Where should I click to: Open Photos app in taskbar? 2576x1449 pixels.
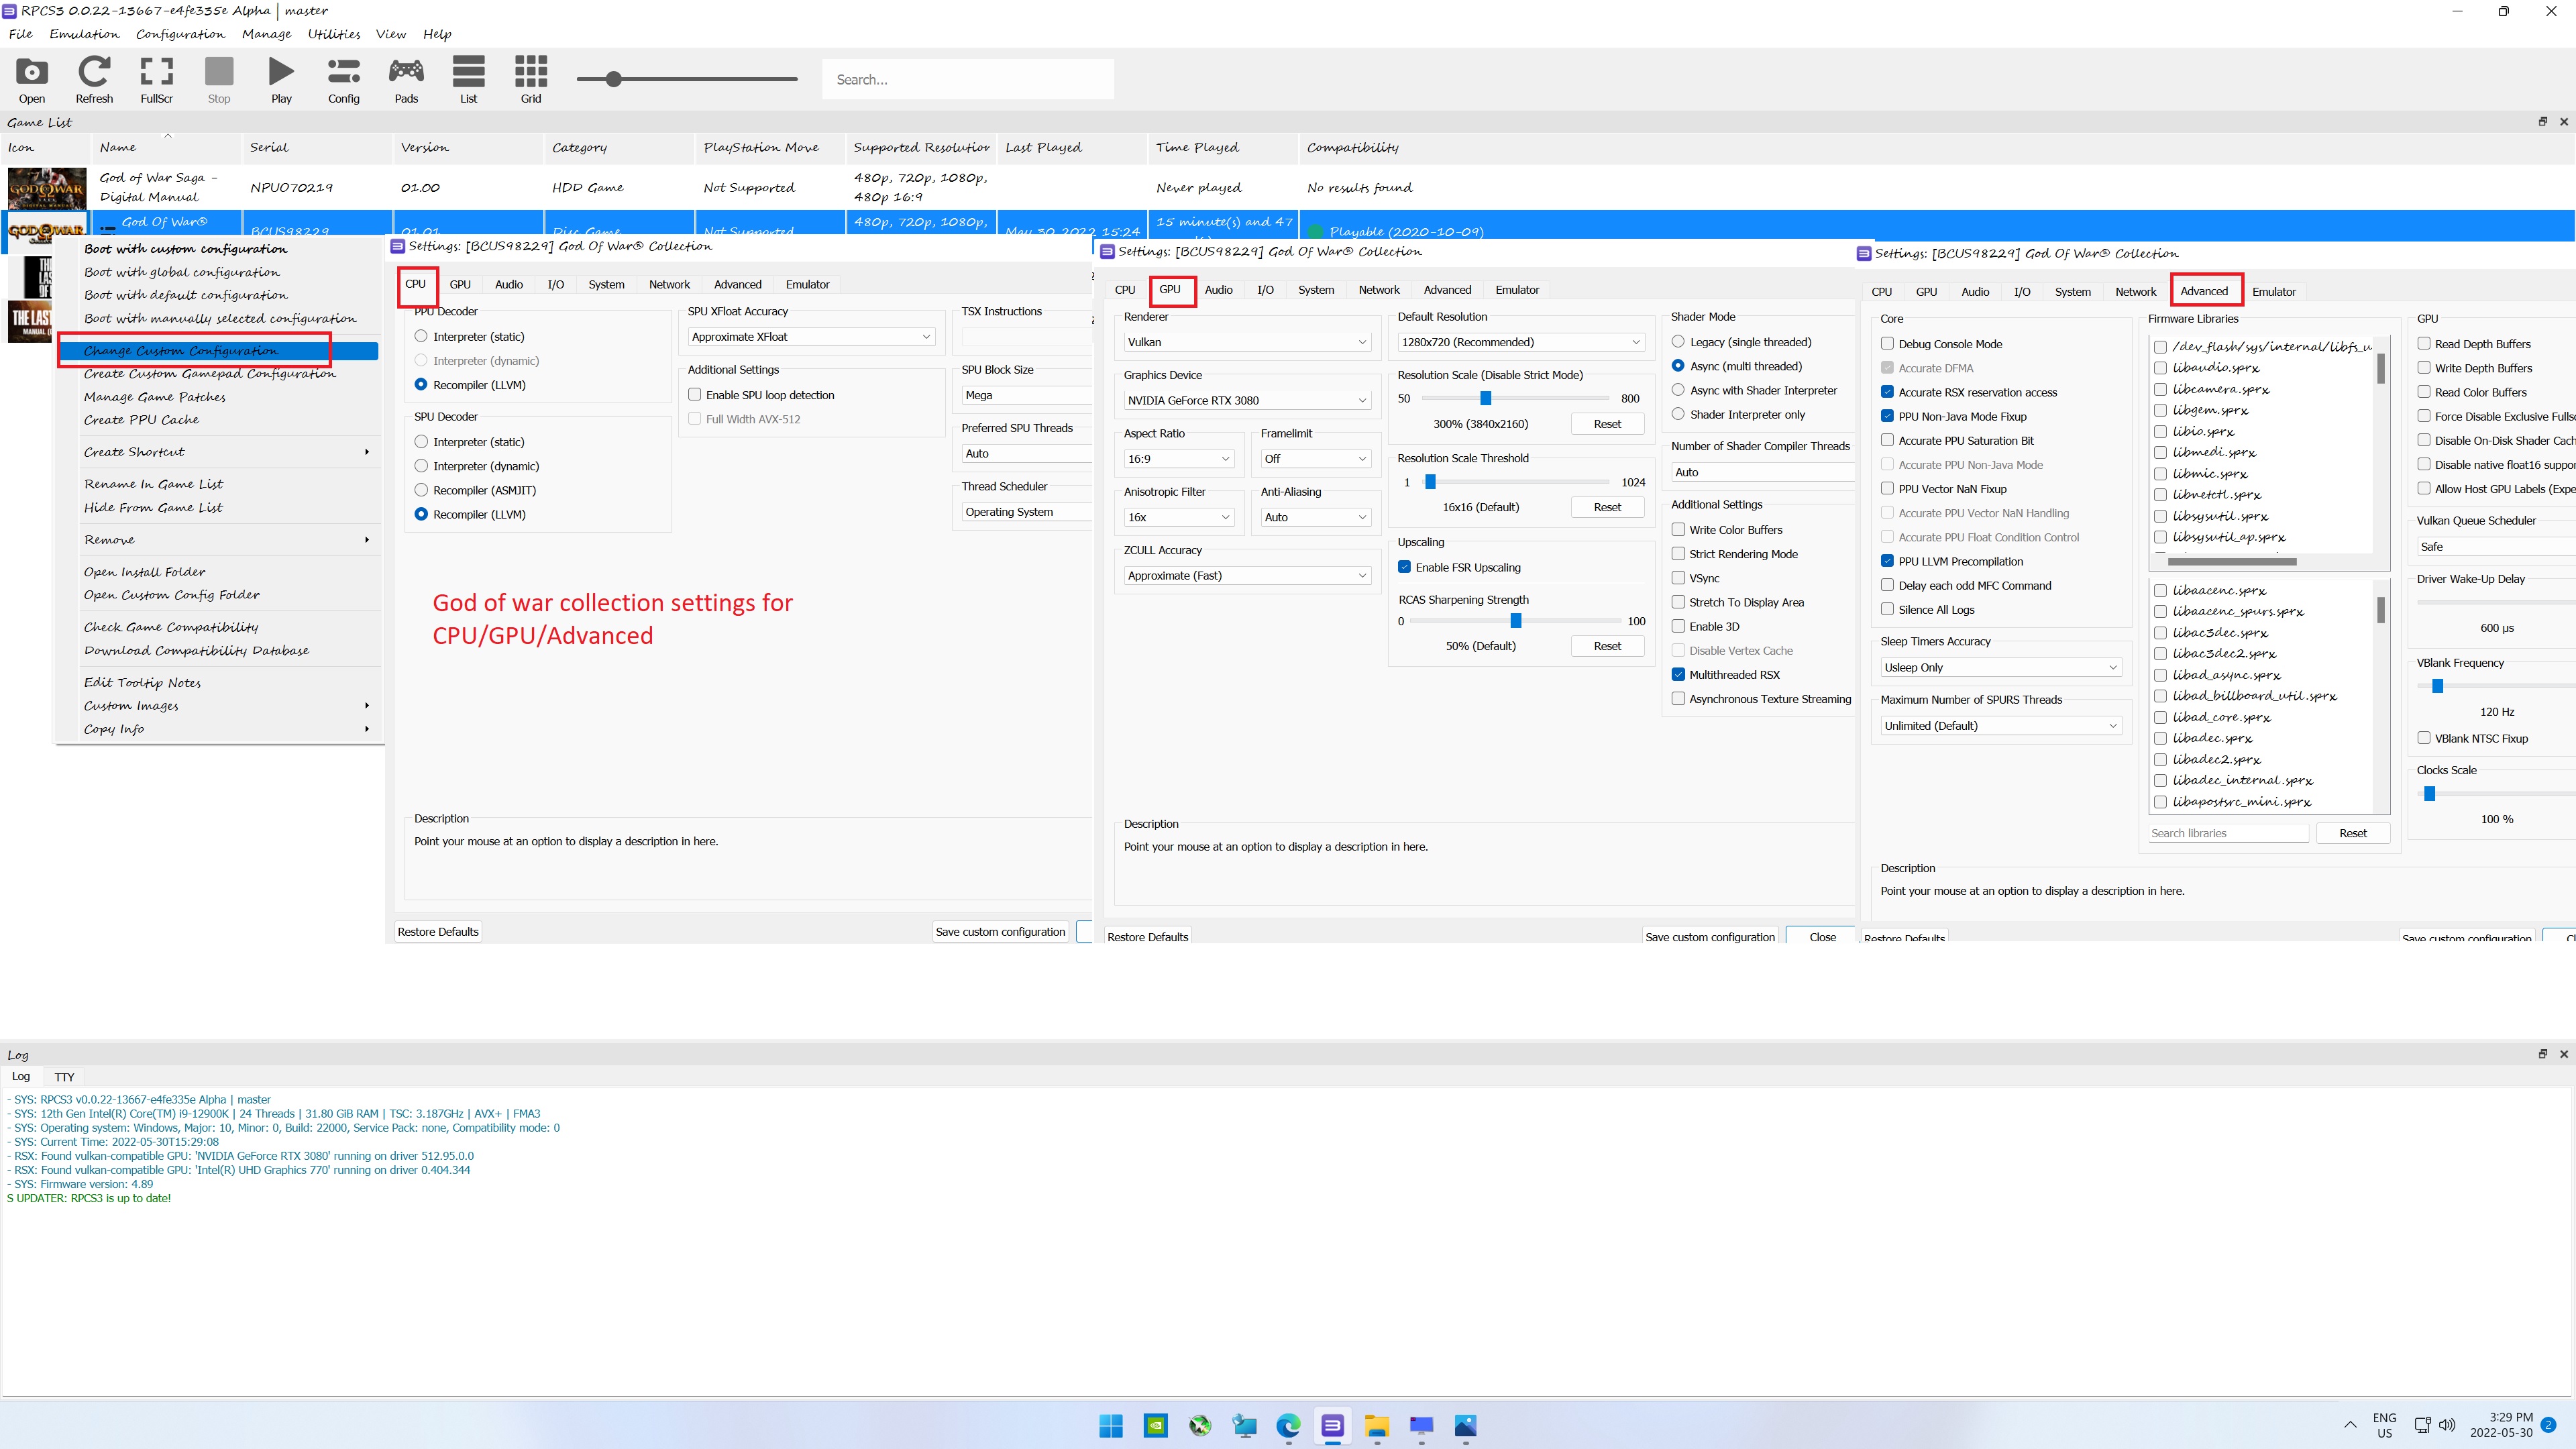1465,1426
